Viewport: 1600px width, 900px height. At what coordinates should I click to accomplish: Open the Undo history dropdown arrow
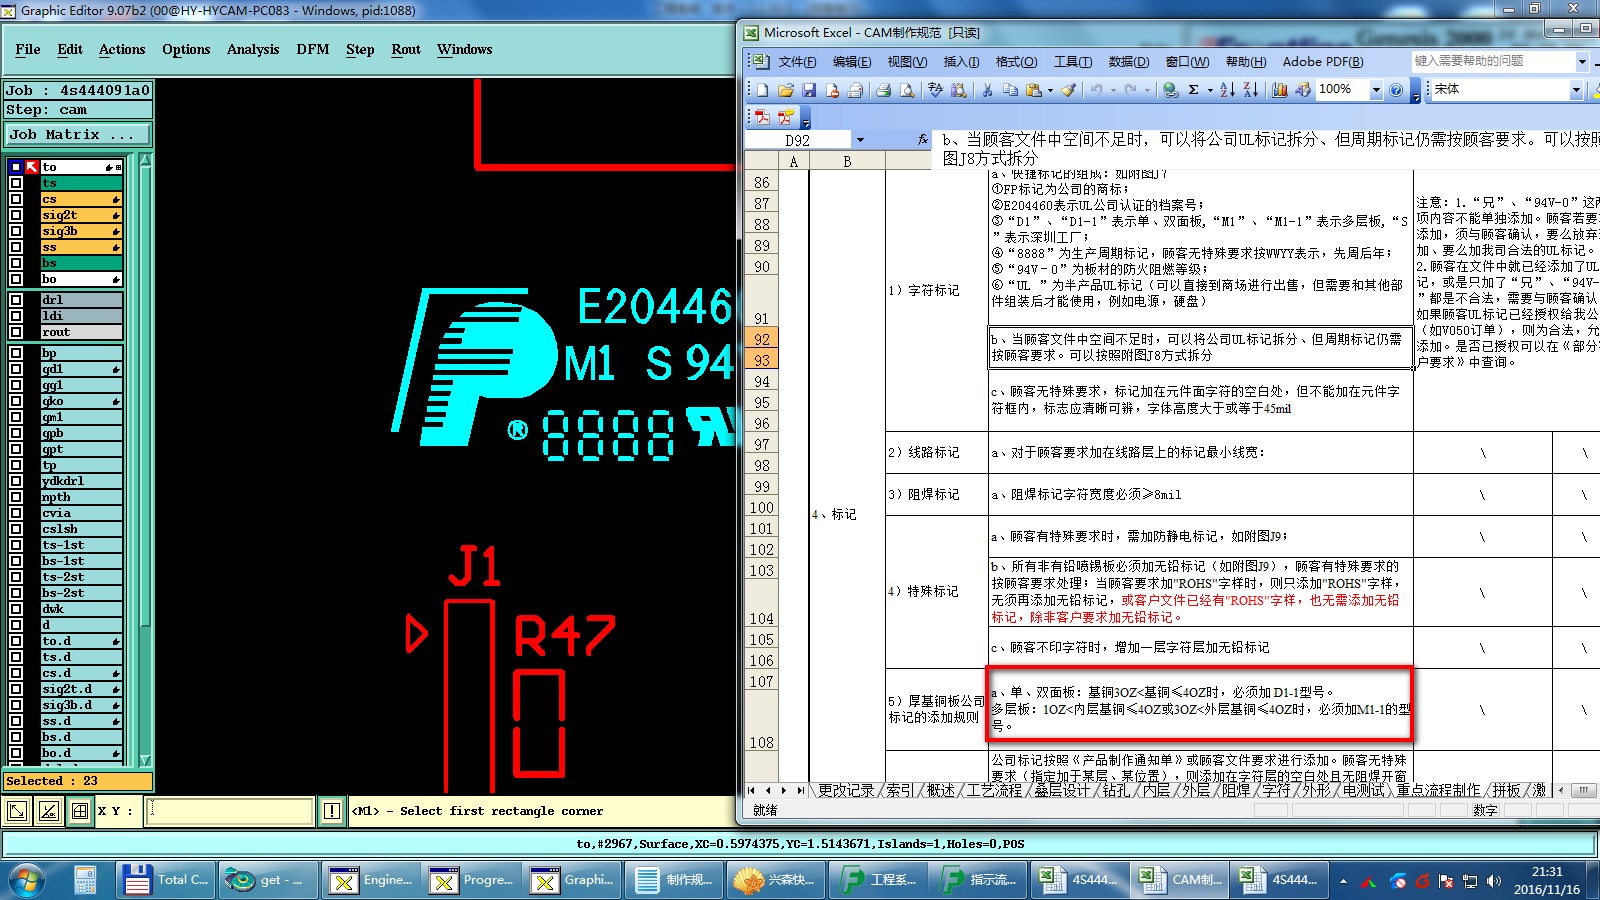click(x=1112, y=90)
